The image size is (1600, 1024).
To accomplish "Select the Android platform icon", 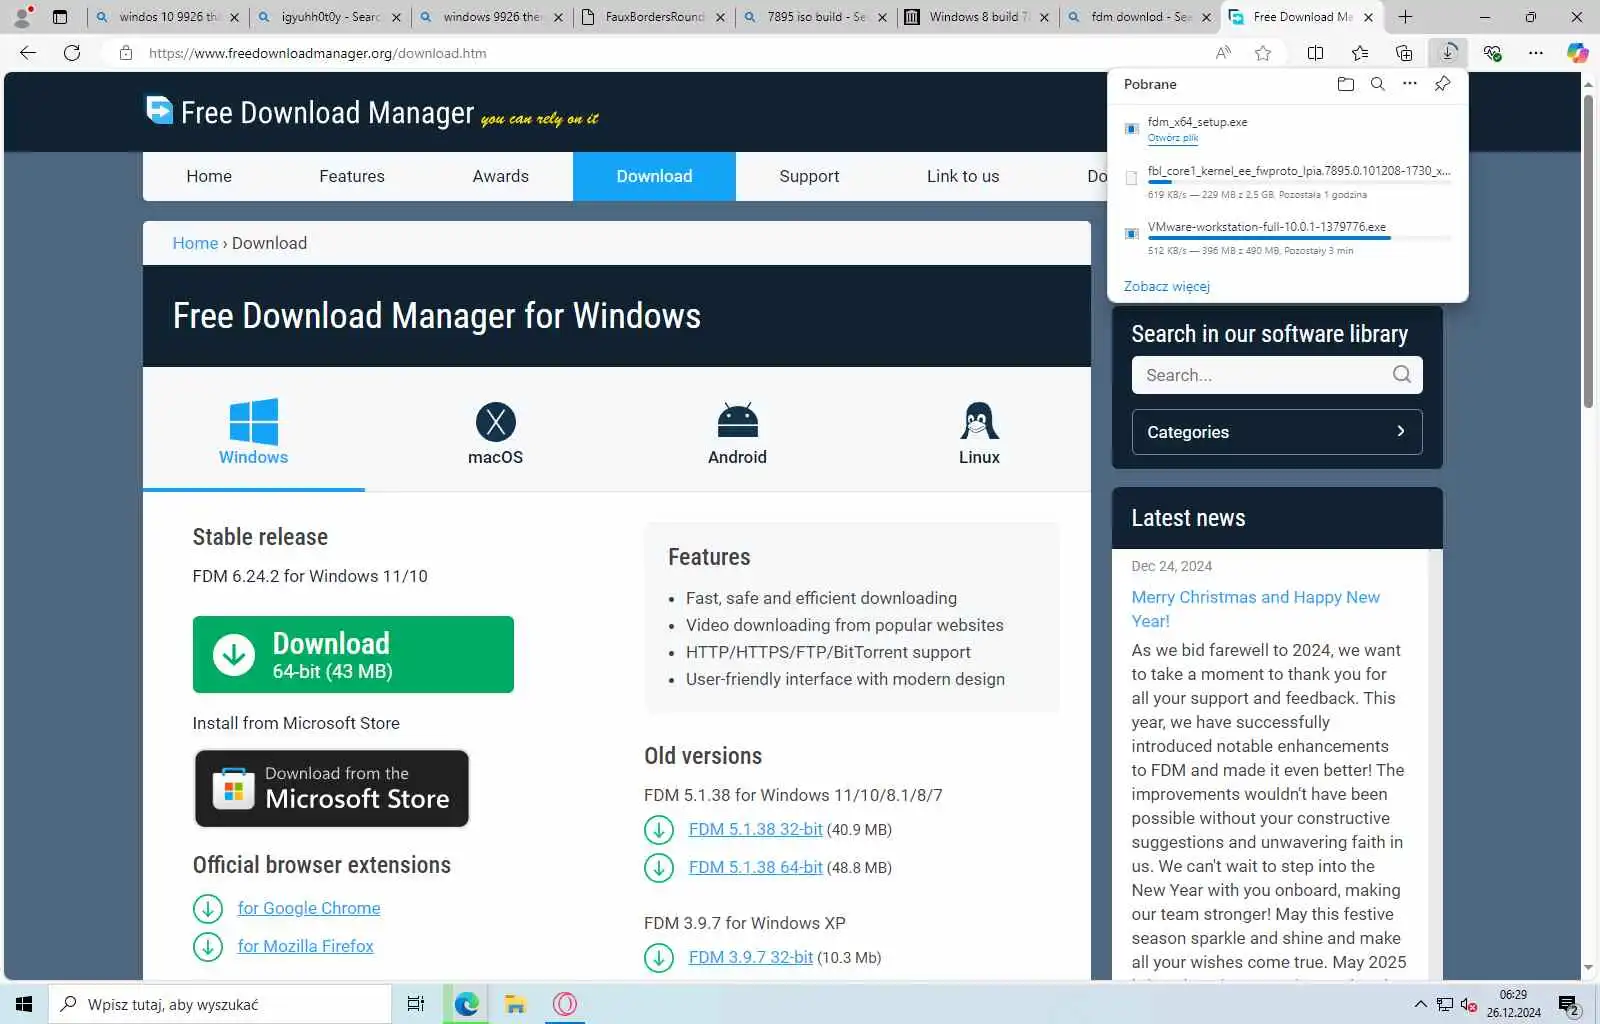I will pos(737,420).
